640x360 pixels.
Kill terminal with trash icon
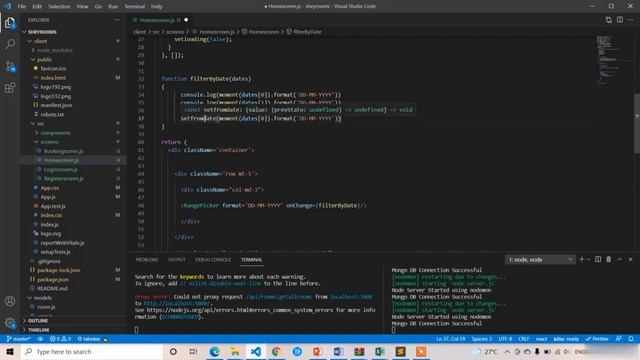click(609, 260)
